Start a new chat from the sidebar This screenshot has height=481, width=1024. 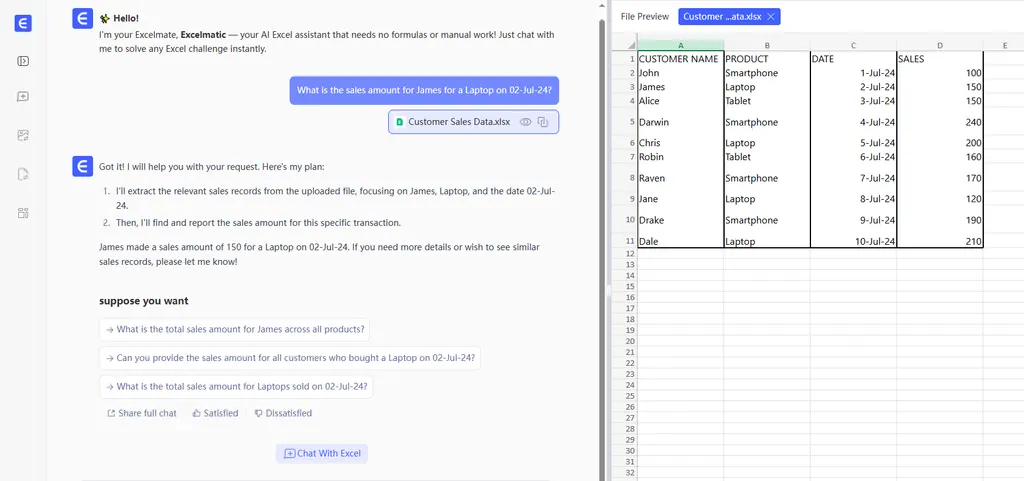[x=23, y=97]
